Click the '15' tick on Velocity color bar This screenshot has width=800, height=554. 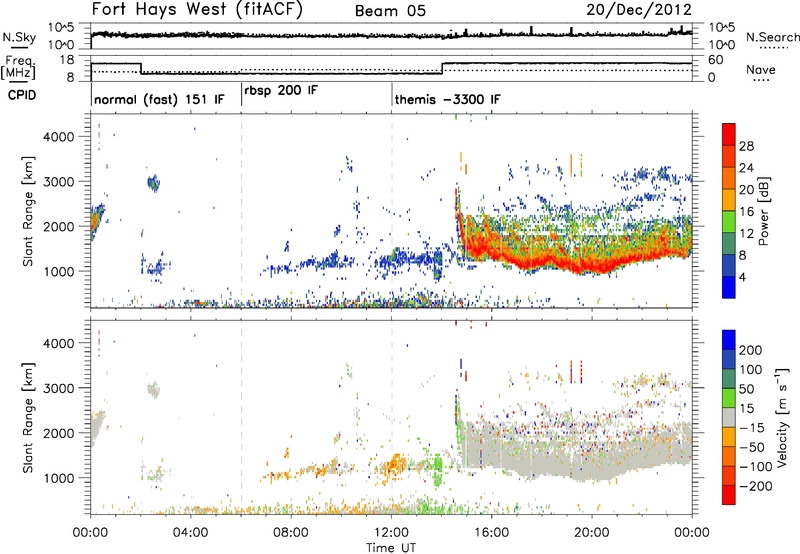(746, 408)
